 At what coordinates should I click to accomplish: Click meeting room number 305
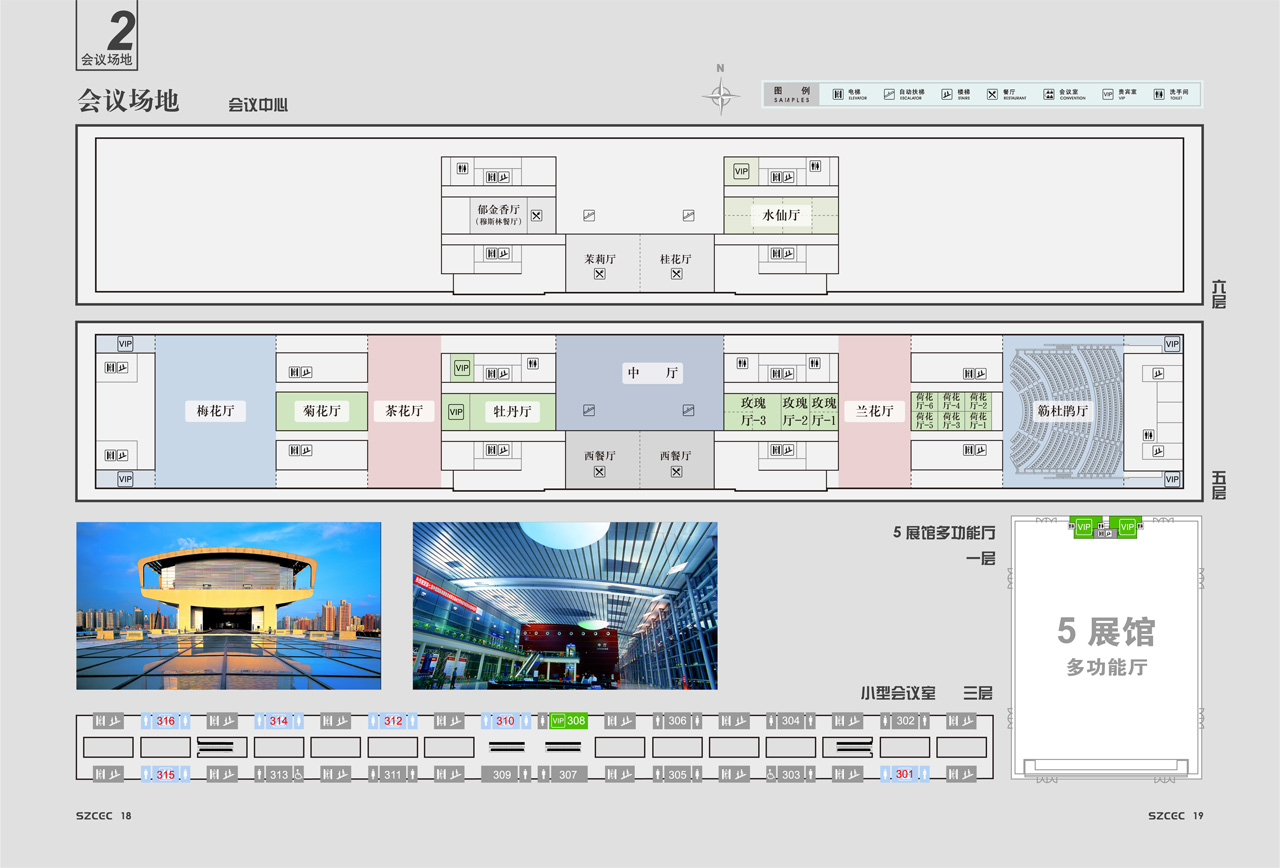[x=677, y=774]
